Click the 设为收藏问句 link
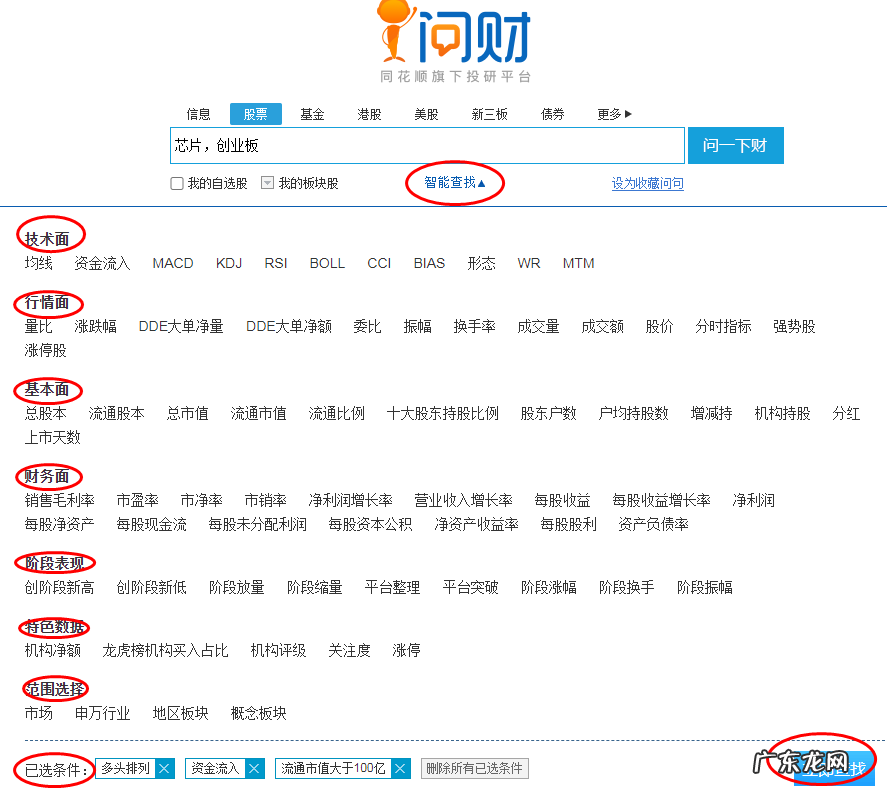 [647, 183]
